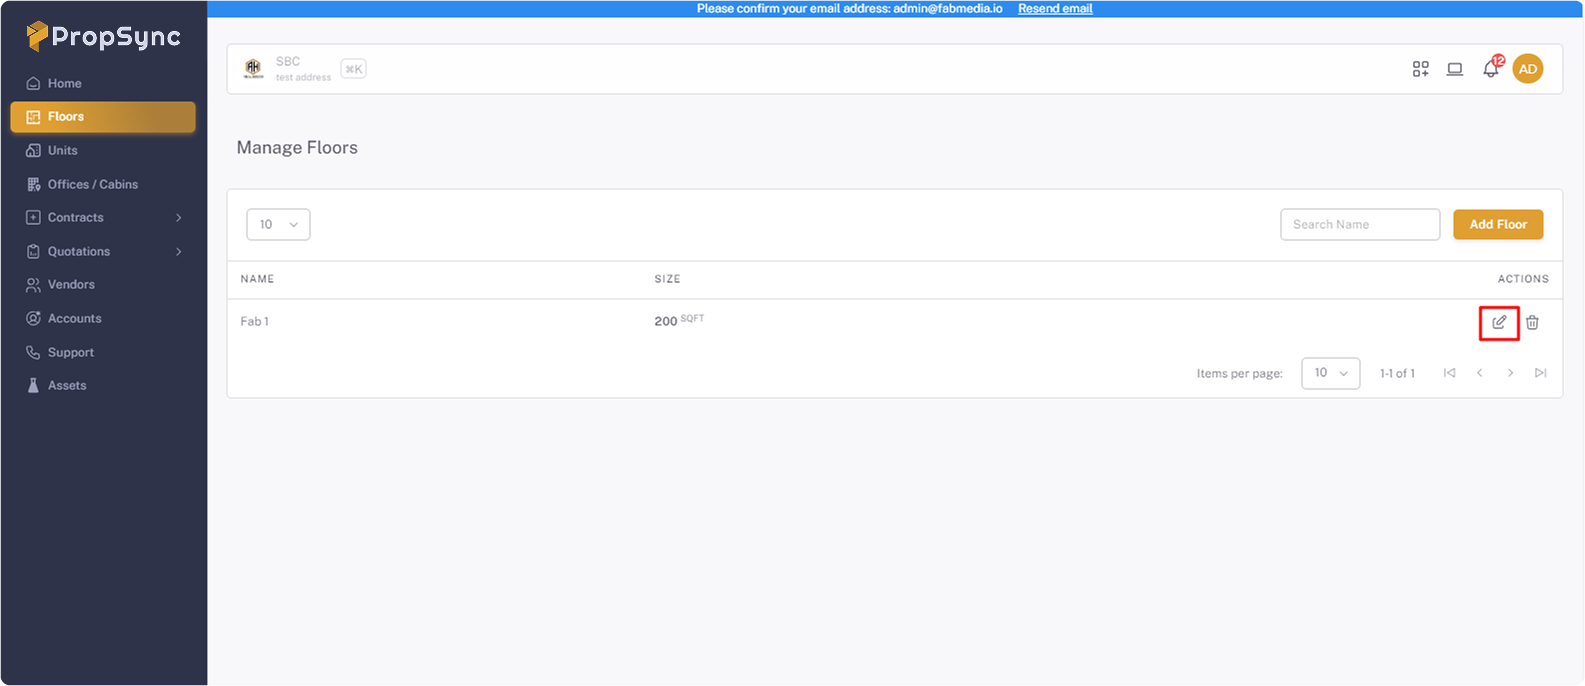This screenshot has width=1585, height=686.
Task: Click the ⌘K shortcut badge
Action: click(x=353, y=69)
